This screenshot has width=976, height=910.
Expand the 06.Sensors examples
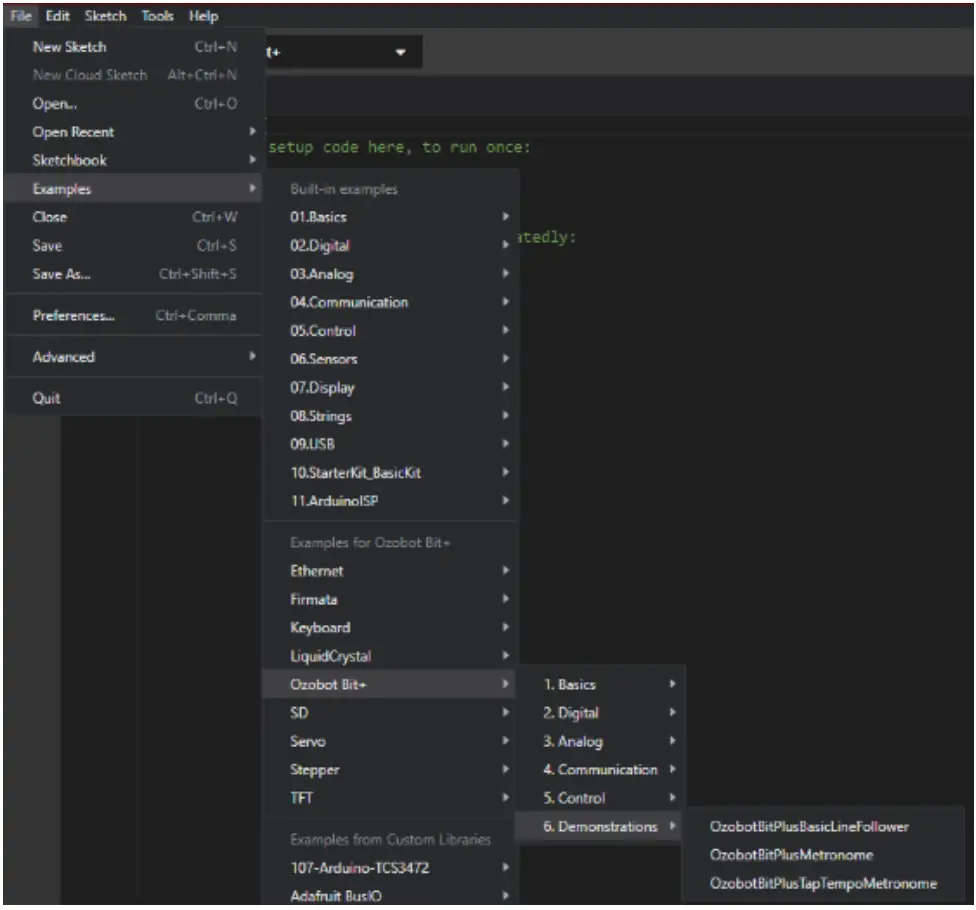392,359
